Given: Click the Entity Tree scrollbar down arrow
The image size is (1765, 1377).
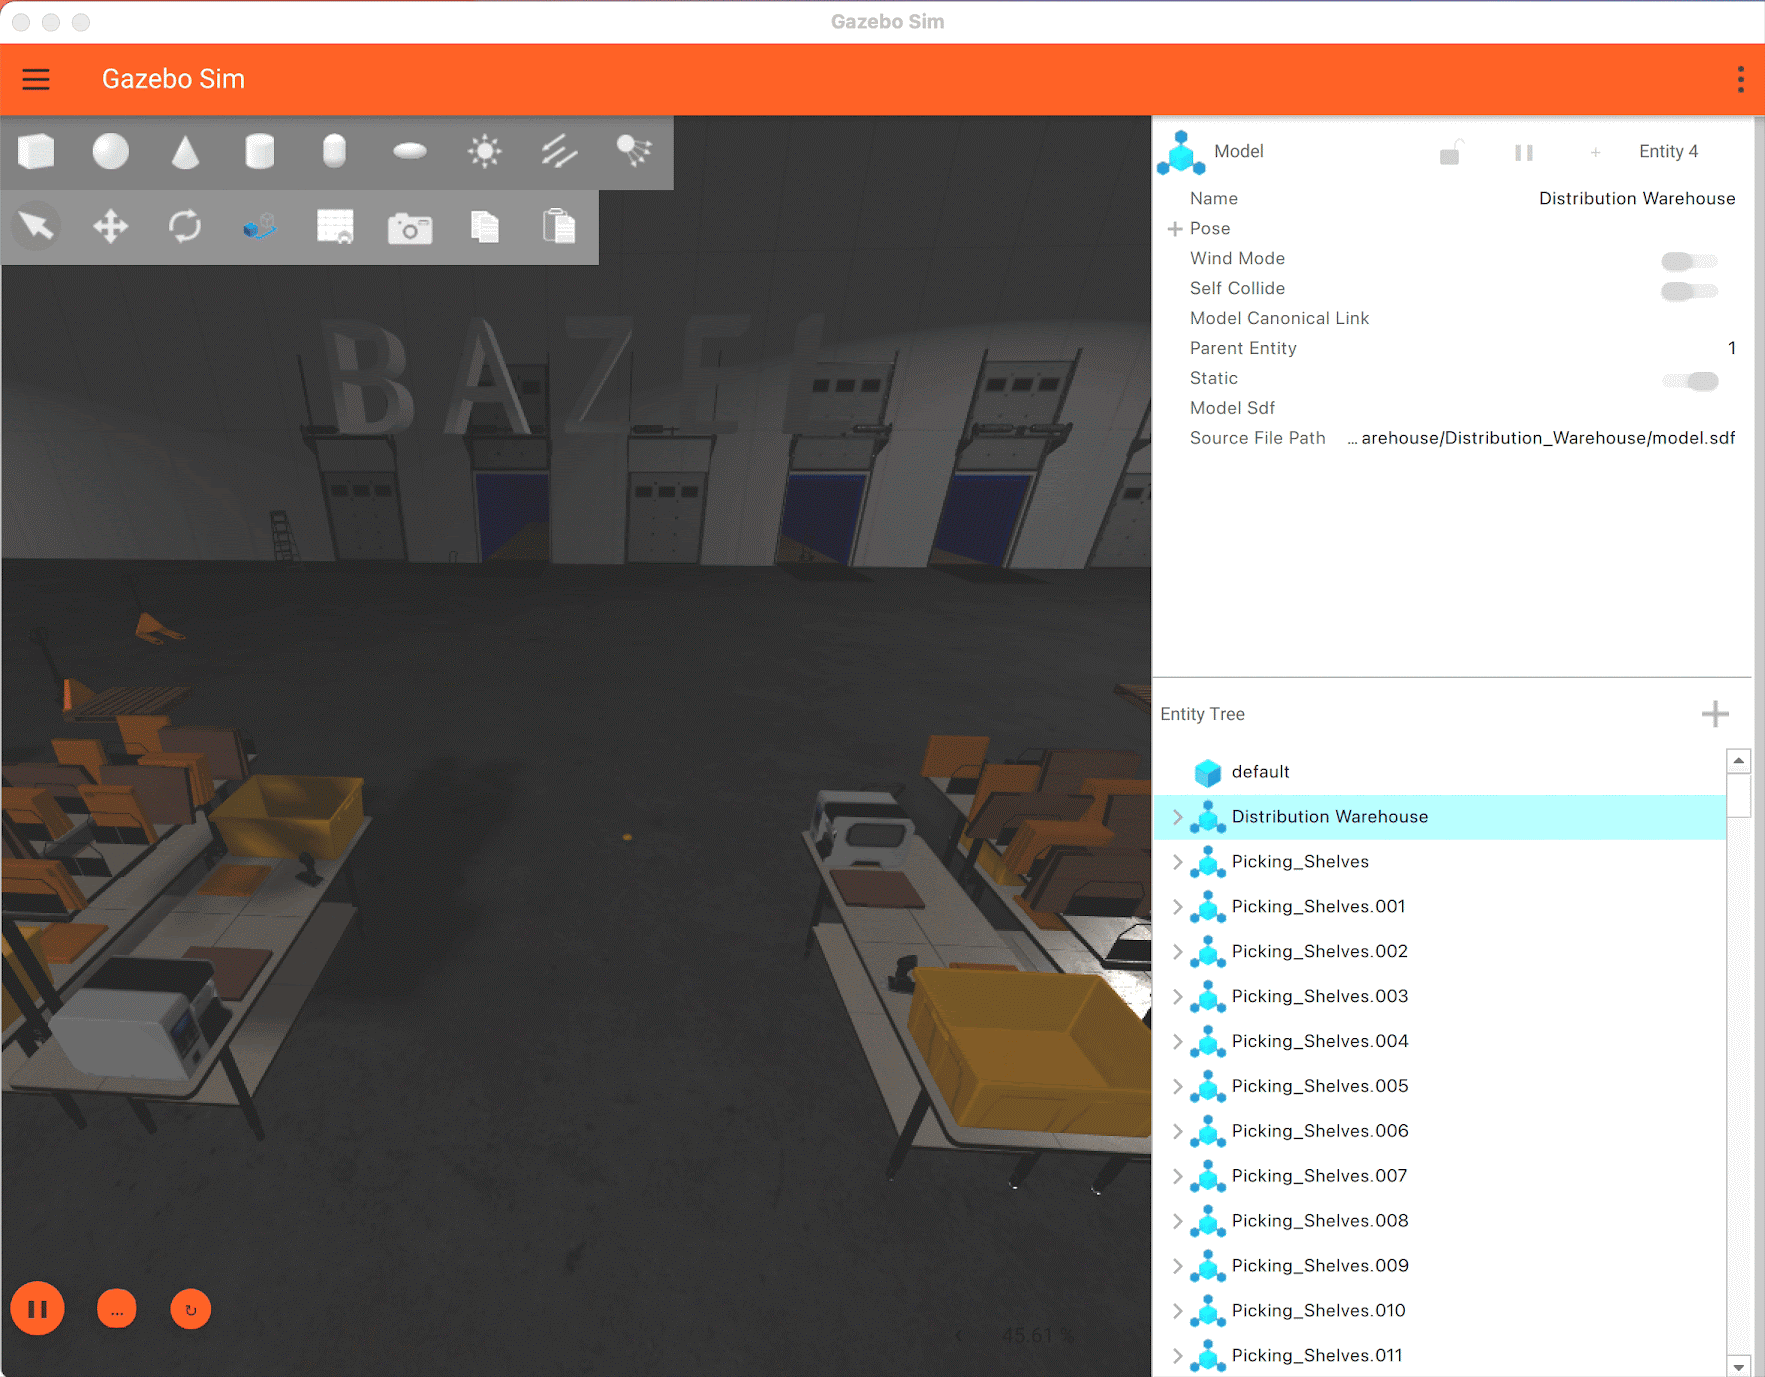Looking at the screenshot, I should [1738, 1366].
